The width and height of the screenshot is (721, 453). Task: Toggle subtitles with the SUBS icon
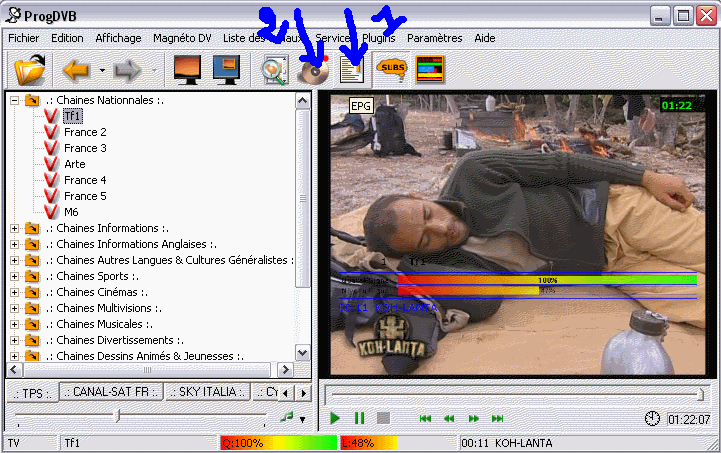pyautogui.click(x=391, y=69)
